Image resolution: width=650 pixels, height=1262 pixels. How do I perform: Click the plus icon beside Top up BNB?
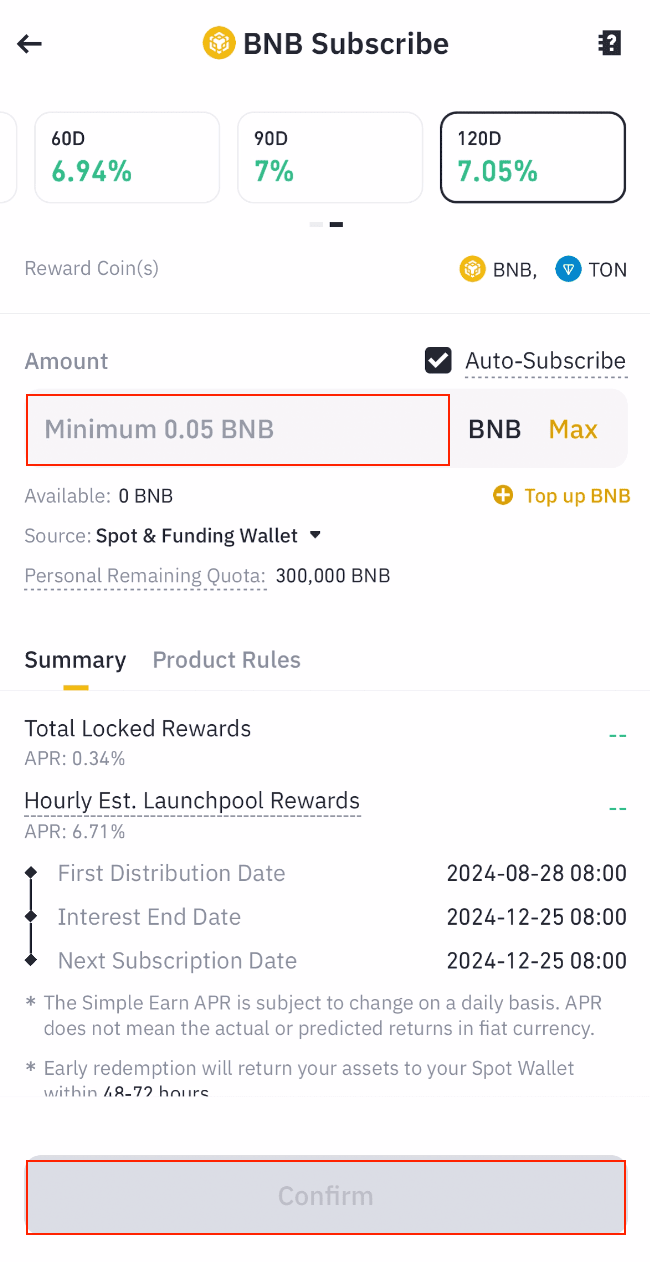(503, 495)
